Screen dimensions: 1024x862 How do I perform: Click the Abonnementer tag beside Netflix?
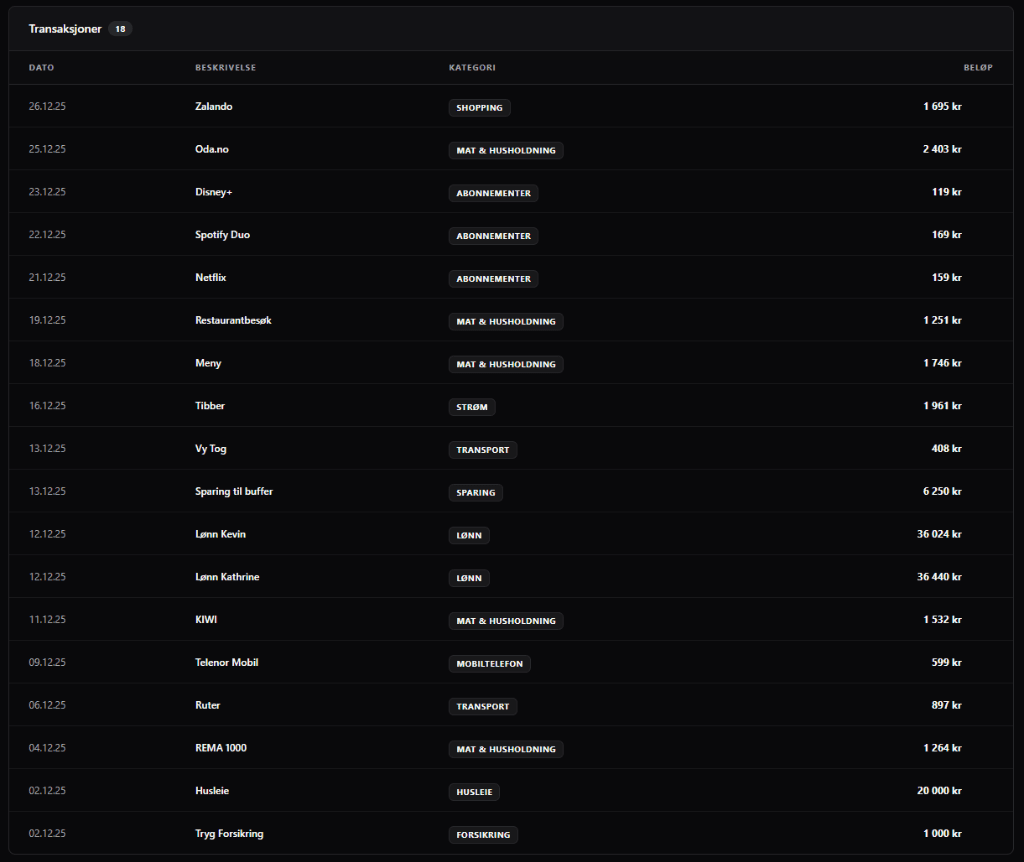pyautogui.click(x=493, y=279)
